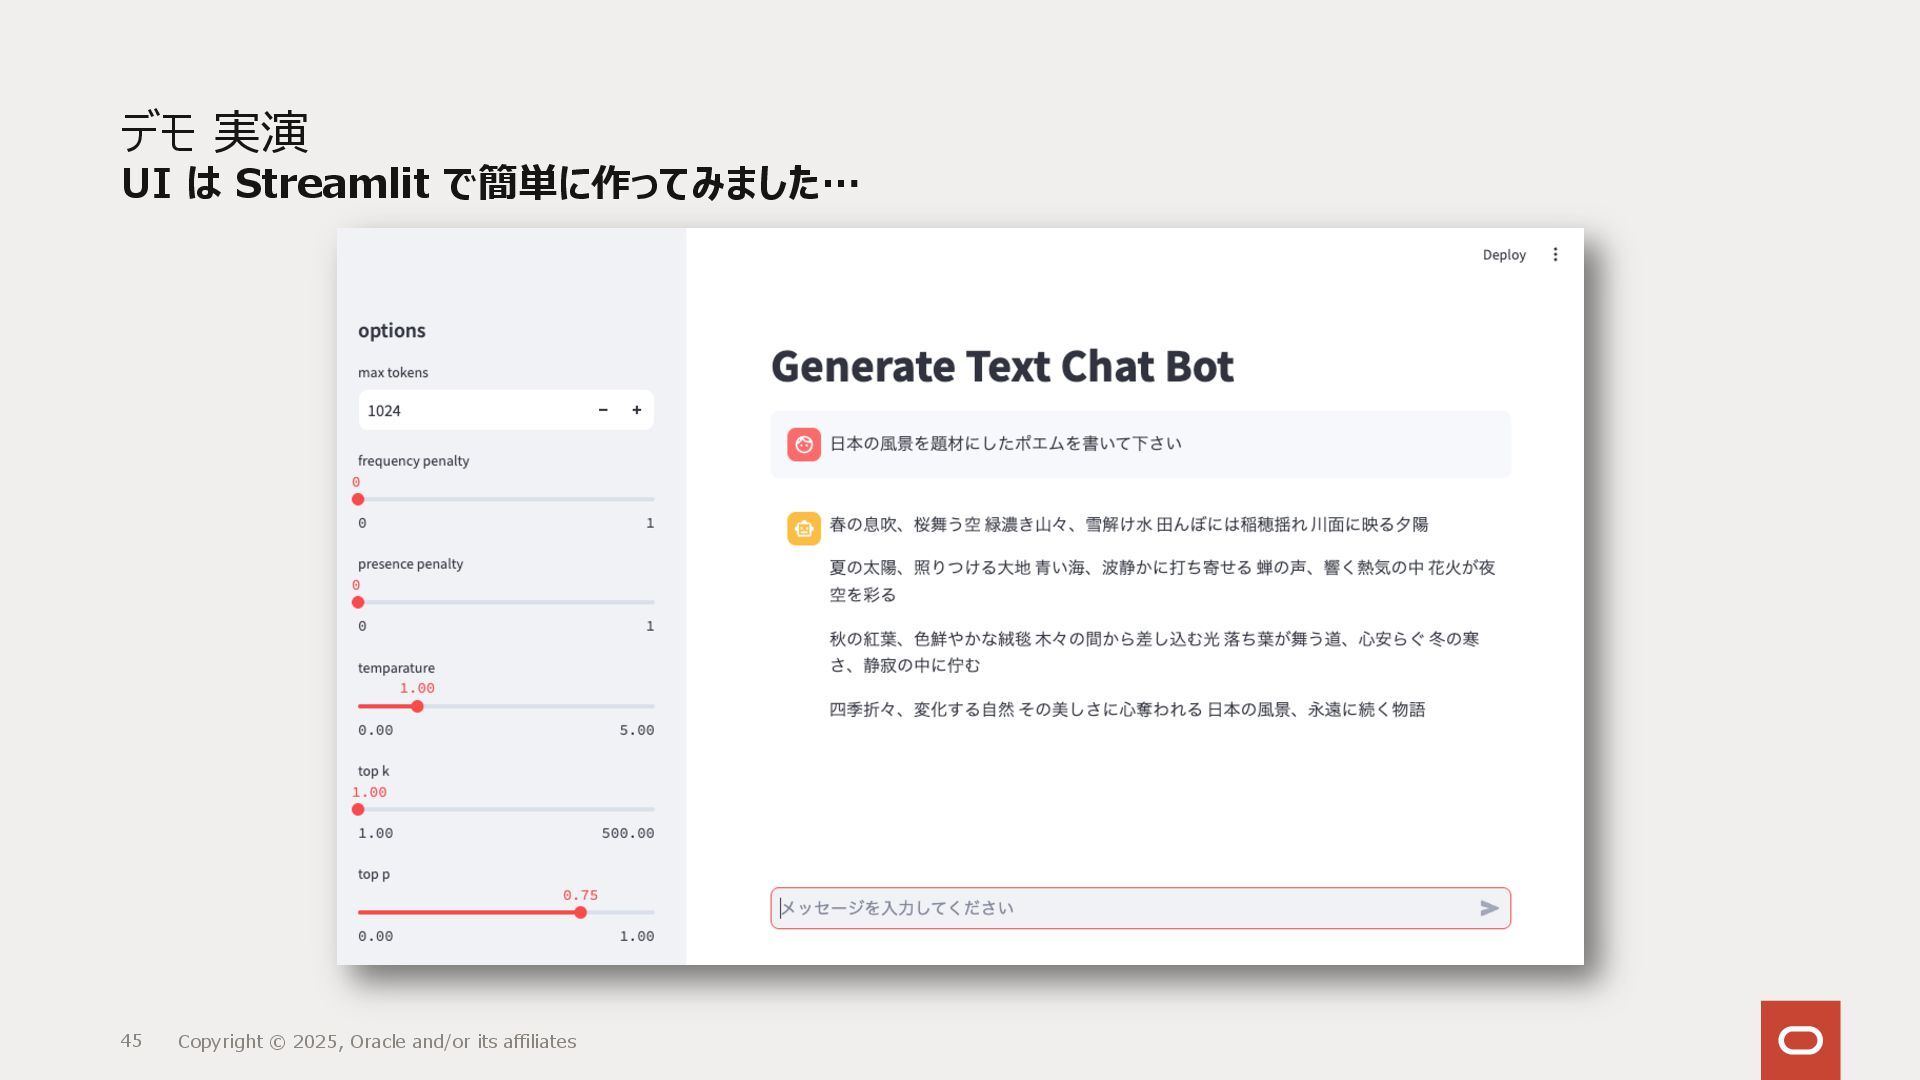Increase max tokens with plus button
The height and width of the screenshot is (1080, 1920).
point(636,410)
